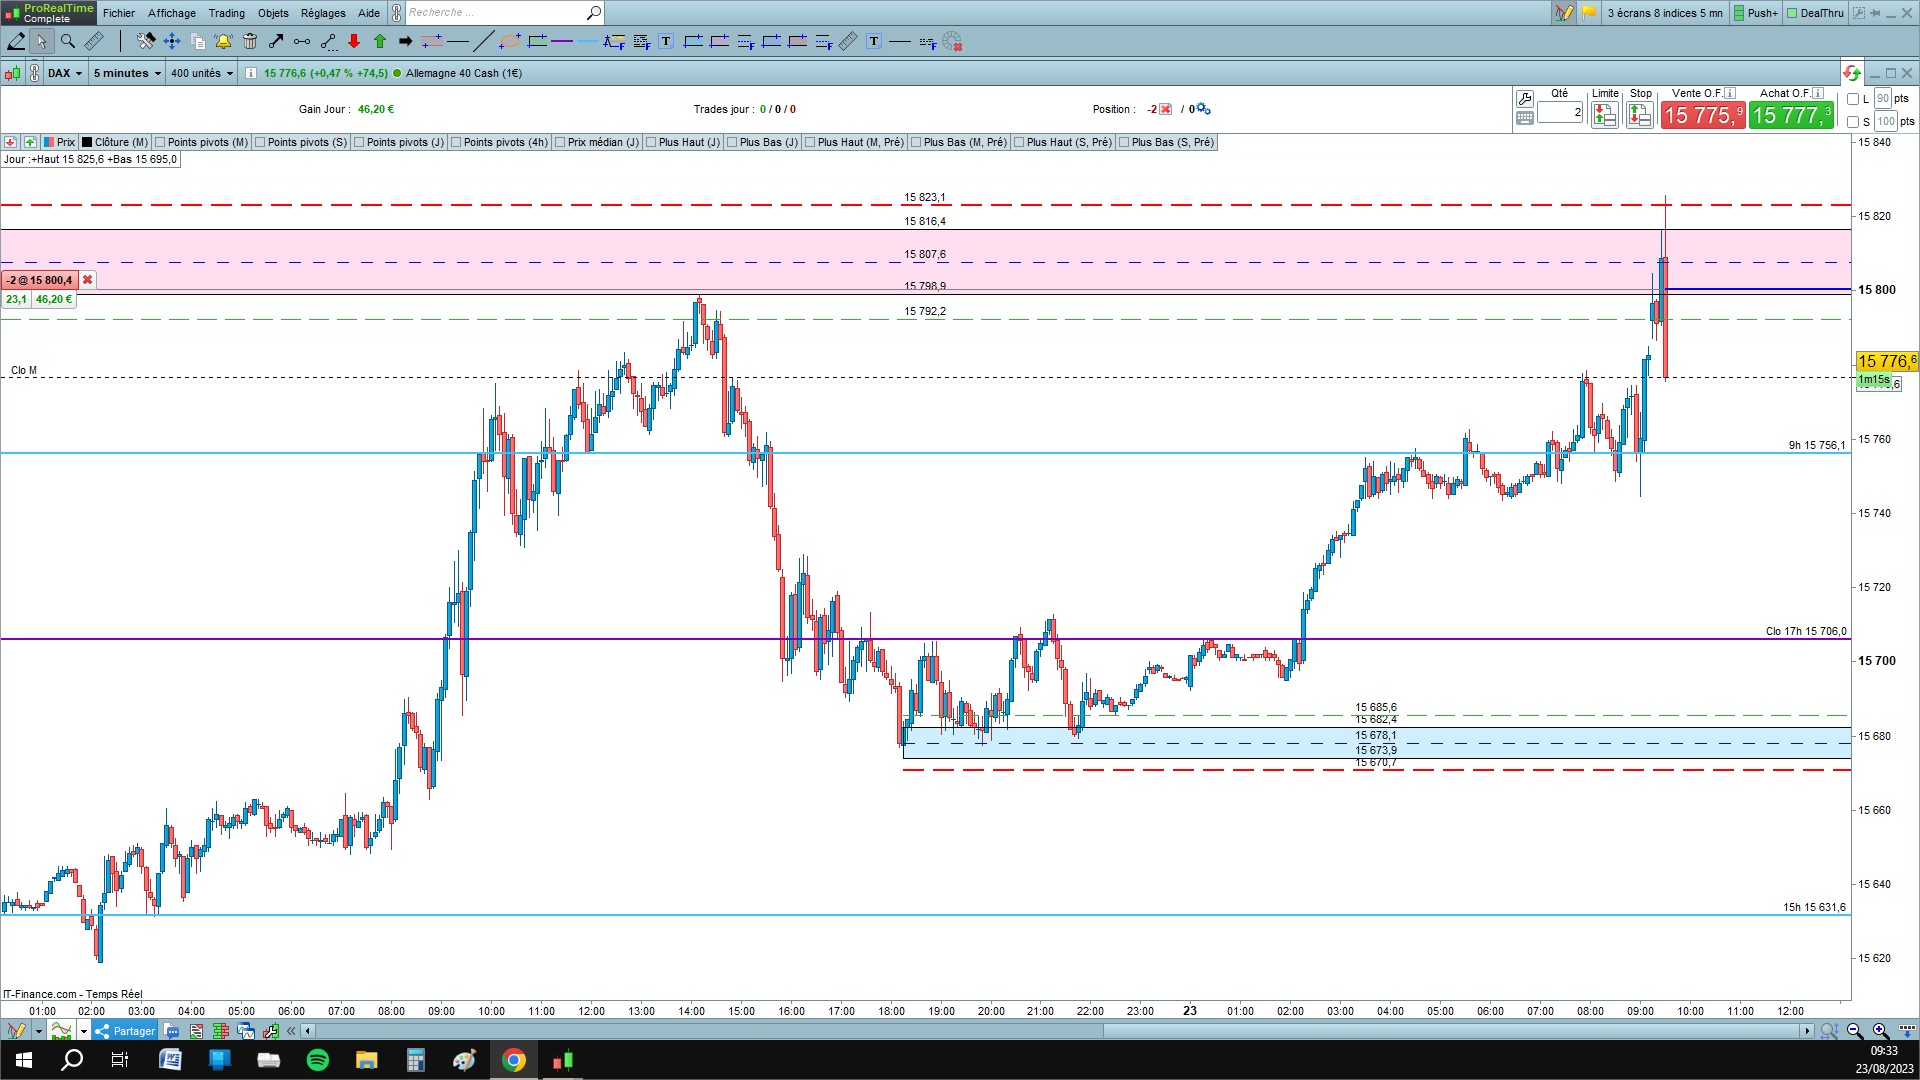Viewport: 1920px width, 1080px height.
Task: Click the trash delete objects icon
Action: point(250,41)
